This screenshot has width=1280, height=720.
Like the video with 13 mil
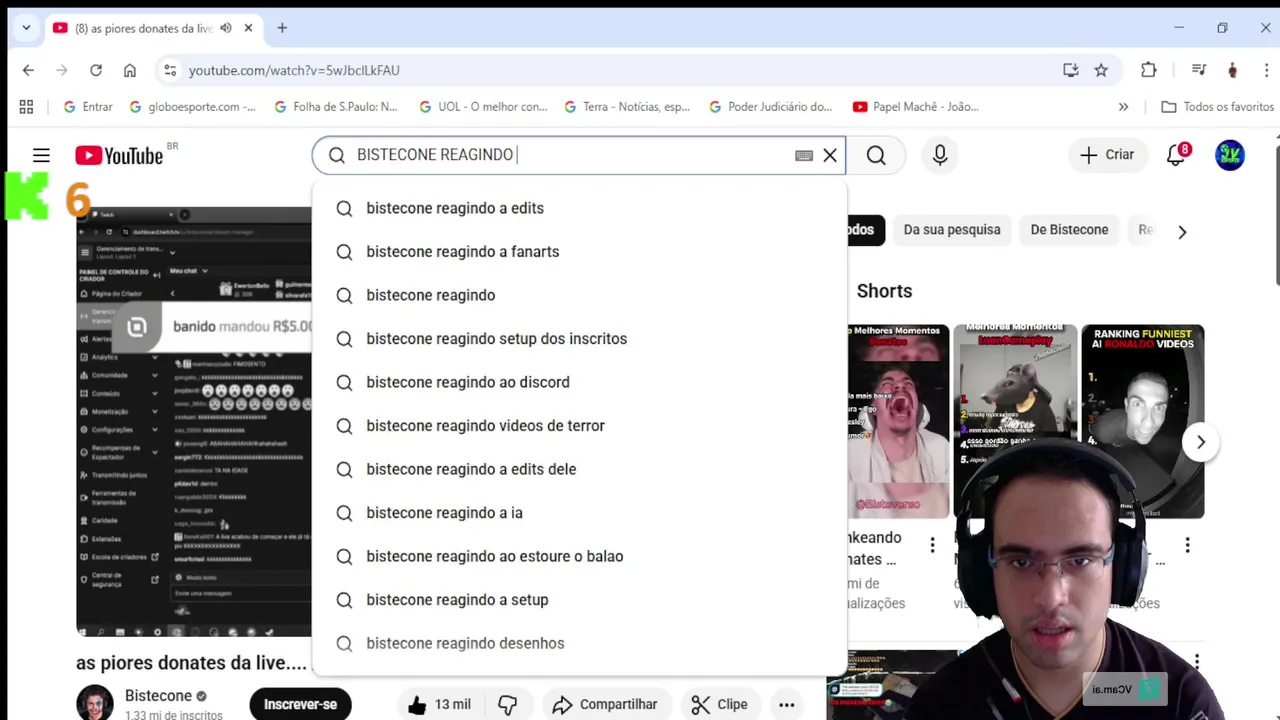tap(438, 704)
